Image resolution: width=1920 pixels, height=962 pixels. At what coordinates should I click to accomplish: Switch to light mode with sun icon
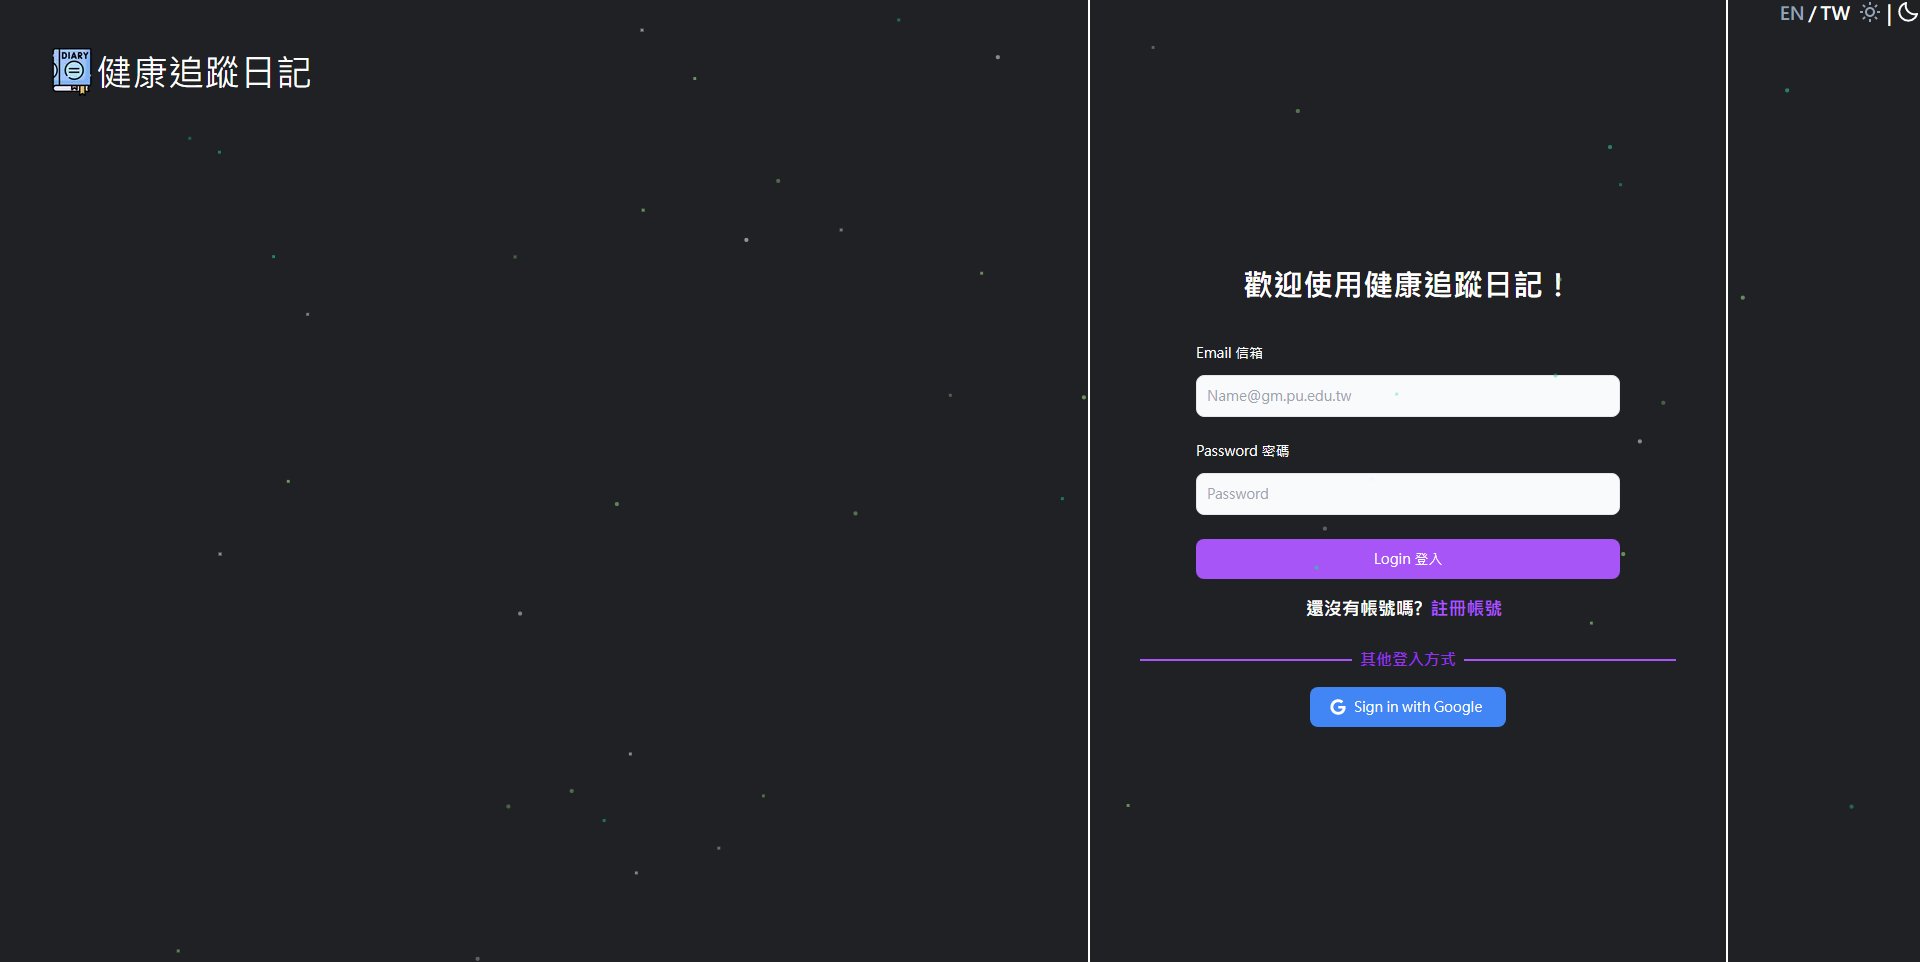click(x=1869, y=13)
